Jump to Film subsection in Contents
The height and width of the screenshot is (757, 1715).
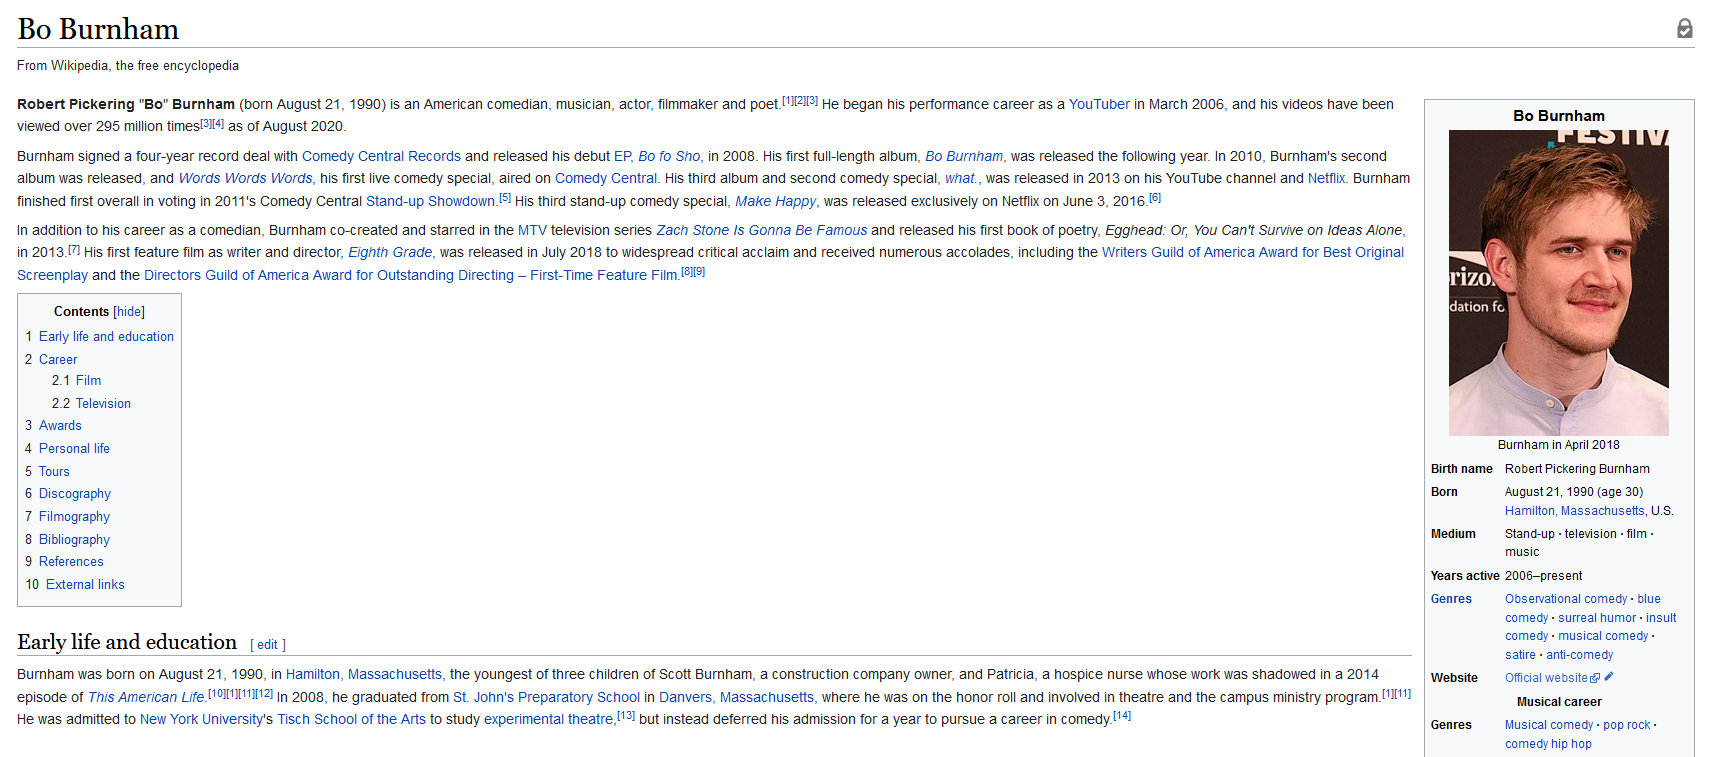(x=88, y=381)
